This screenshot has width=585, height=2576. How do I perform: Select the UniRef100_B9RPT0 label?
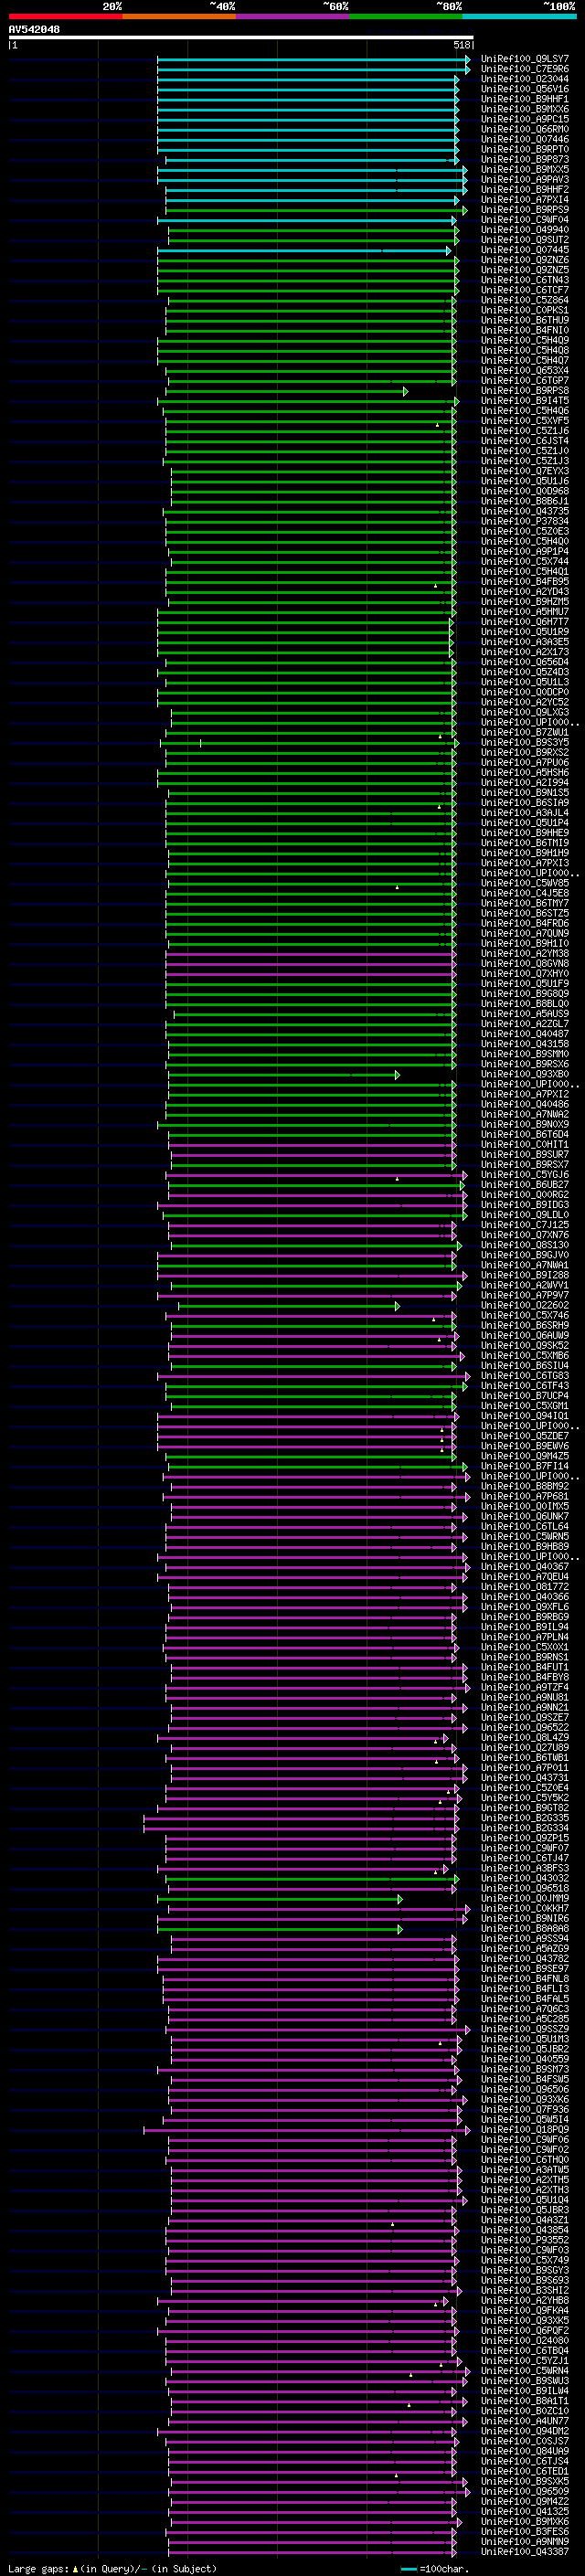pyautogui.click(x=525, y=149)
